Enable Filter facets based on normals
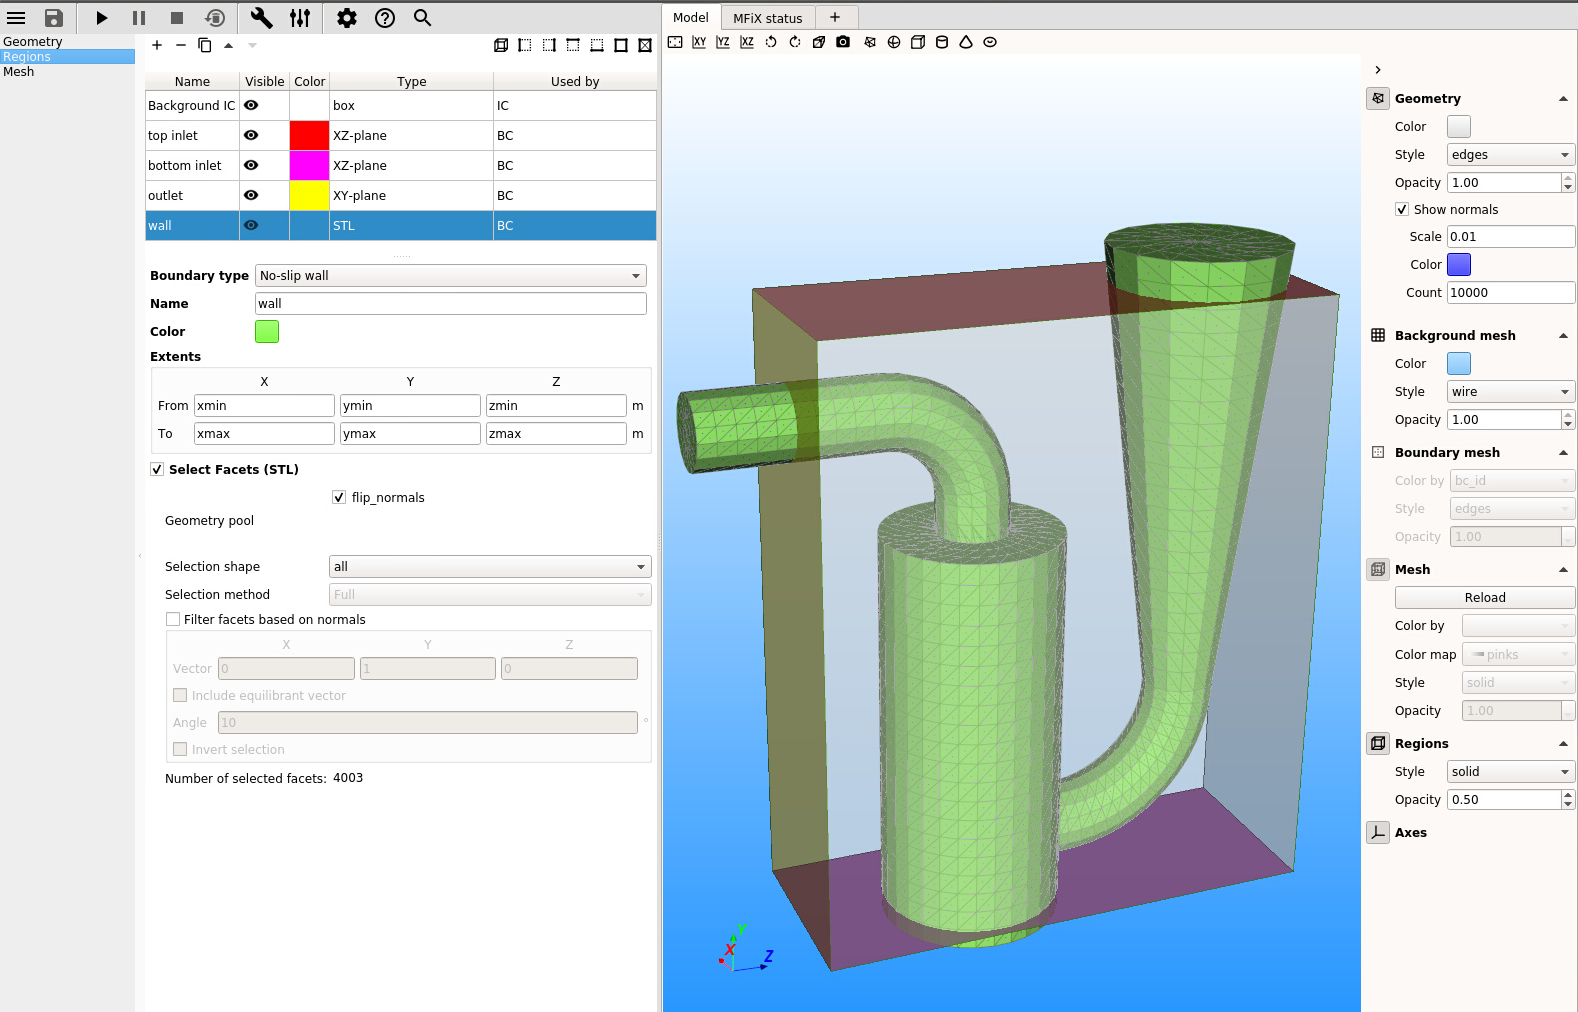Screen dimensions: 1578x1012 (x=173, y=619)
